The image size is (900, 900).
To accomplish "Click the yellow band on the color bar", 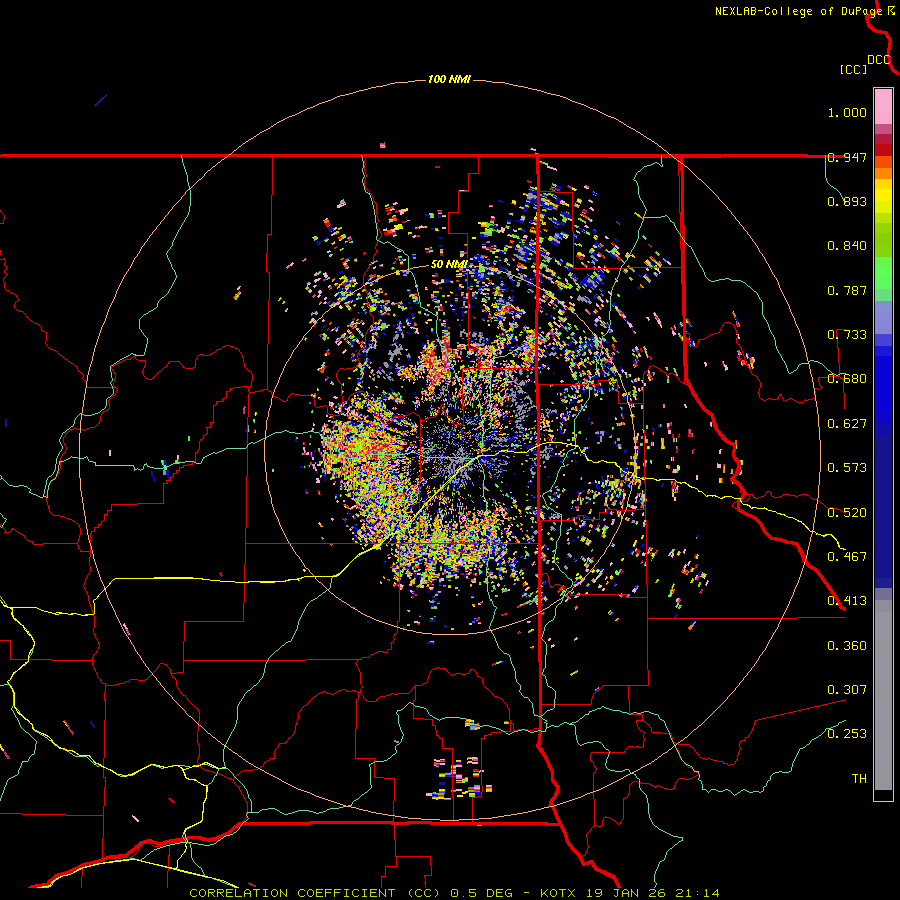I will tap(883, 196).
